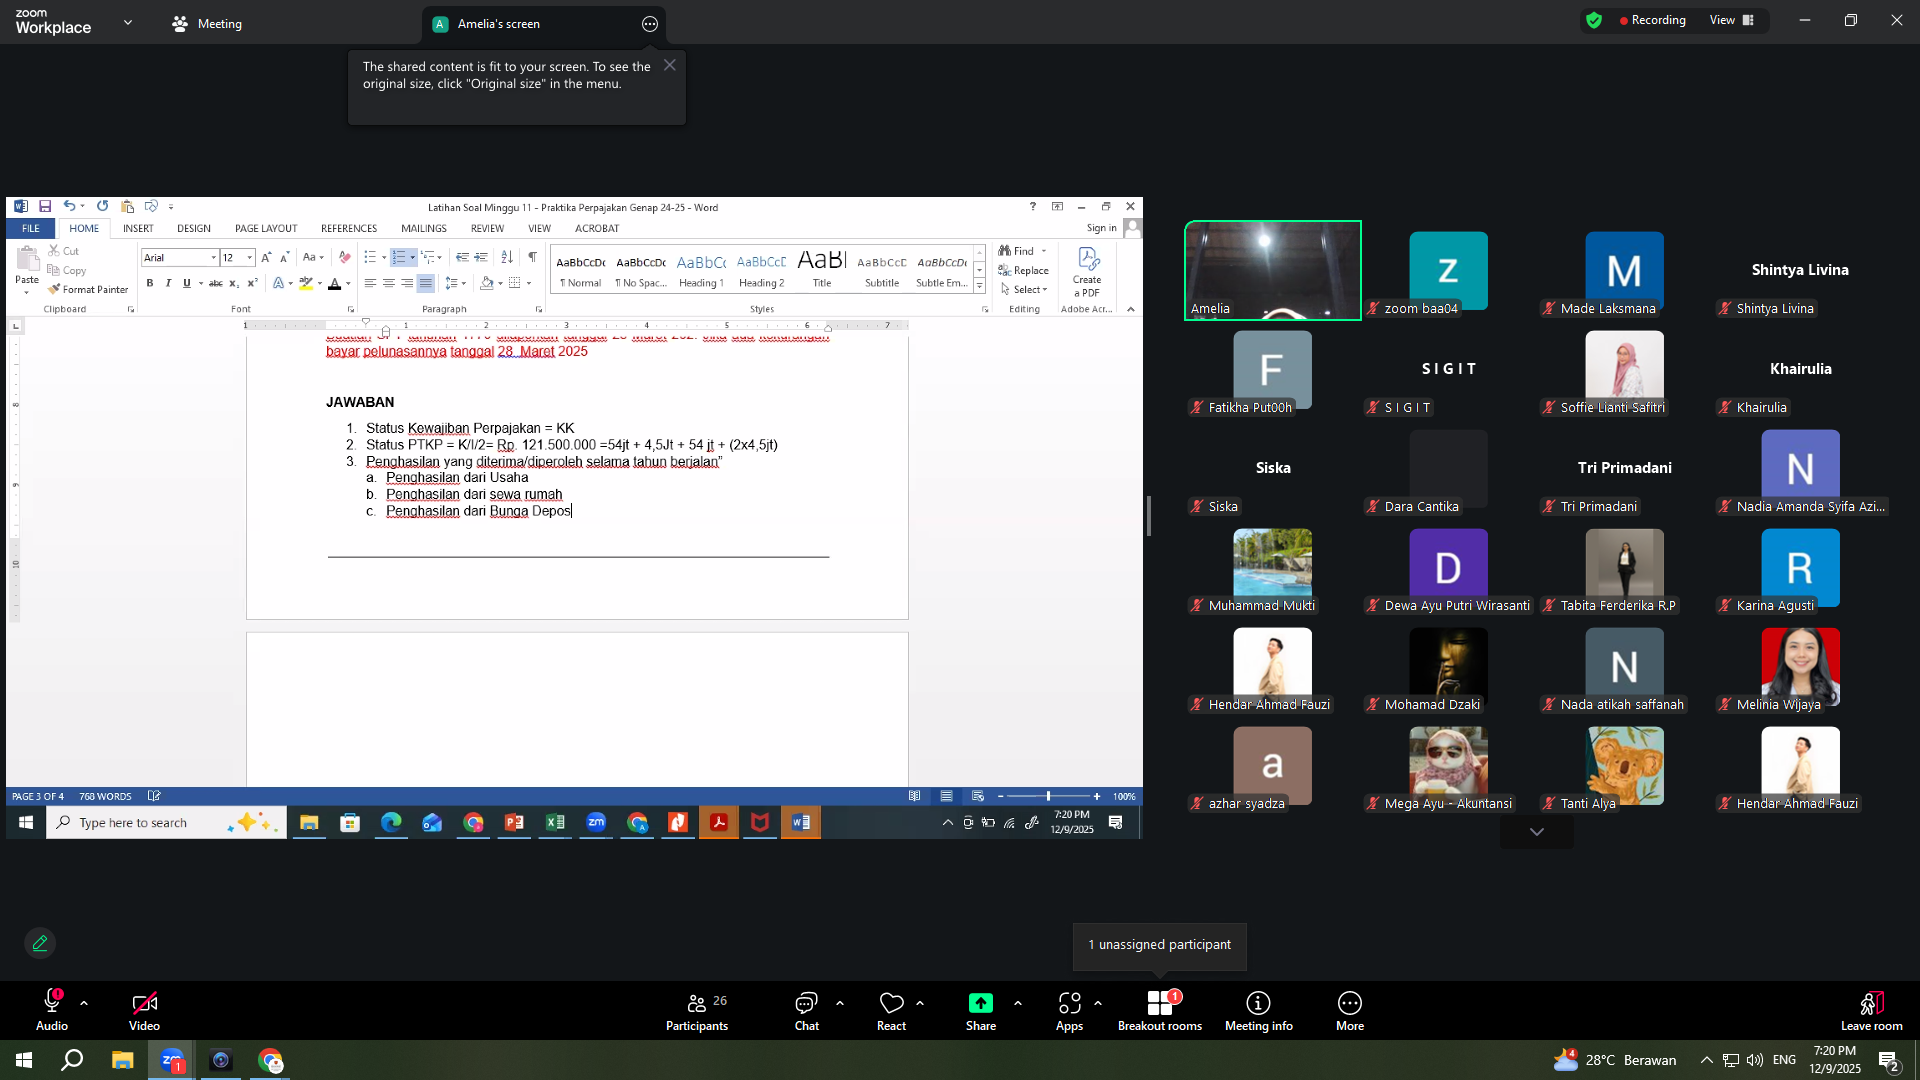Open the font size 12 dropdown

(x=250, y=258)
